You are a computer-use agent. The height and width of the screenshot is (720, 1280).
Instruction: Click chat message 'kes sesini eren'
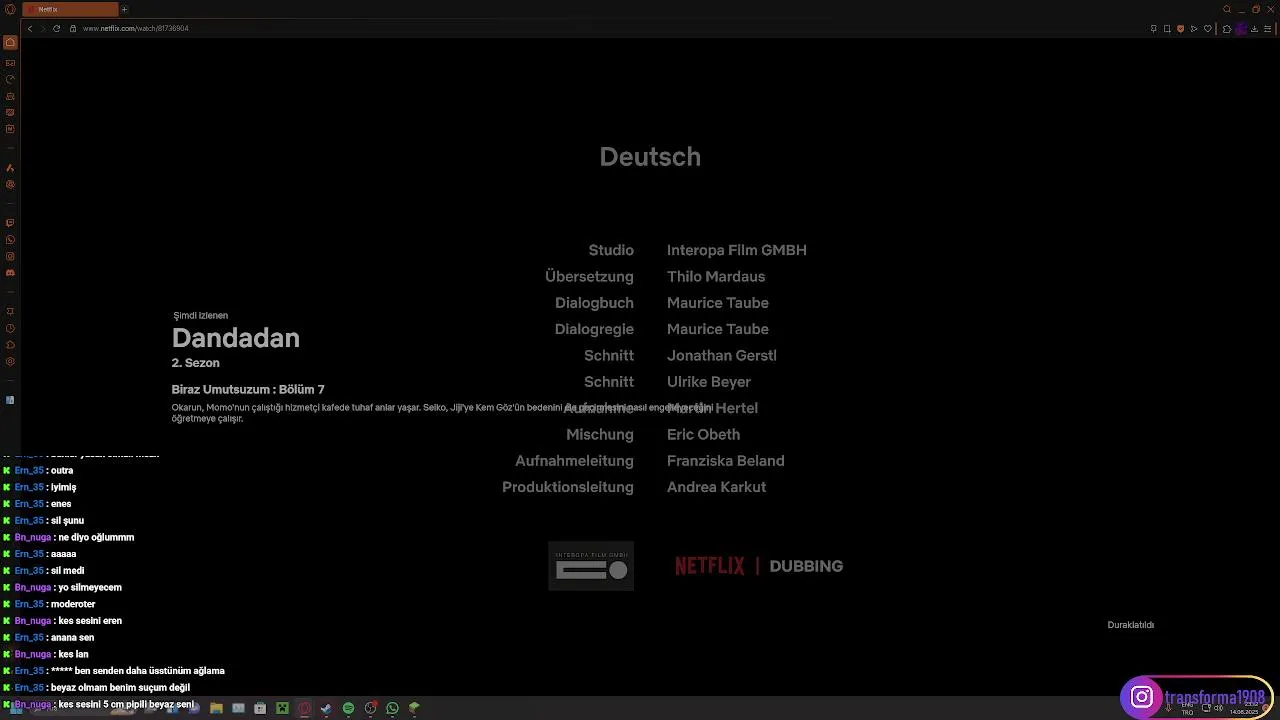[90, 621]
